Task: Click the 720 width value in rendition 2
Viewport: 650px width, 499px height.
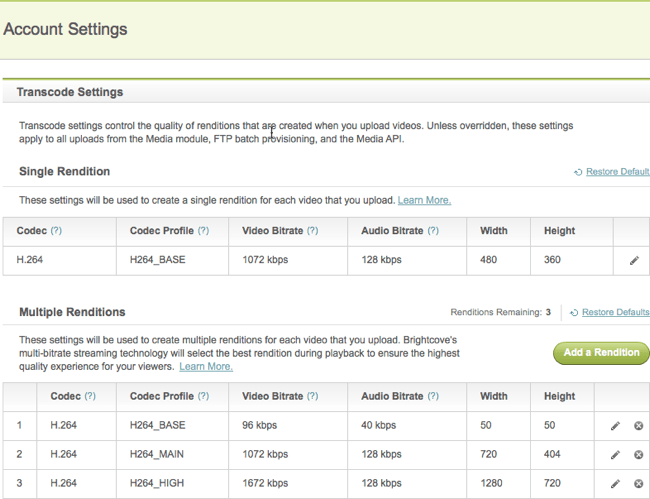Action: coord(488,454)
